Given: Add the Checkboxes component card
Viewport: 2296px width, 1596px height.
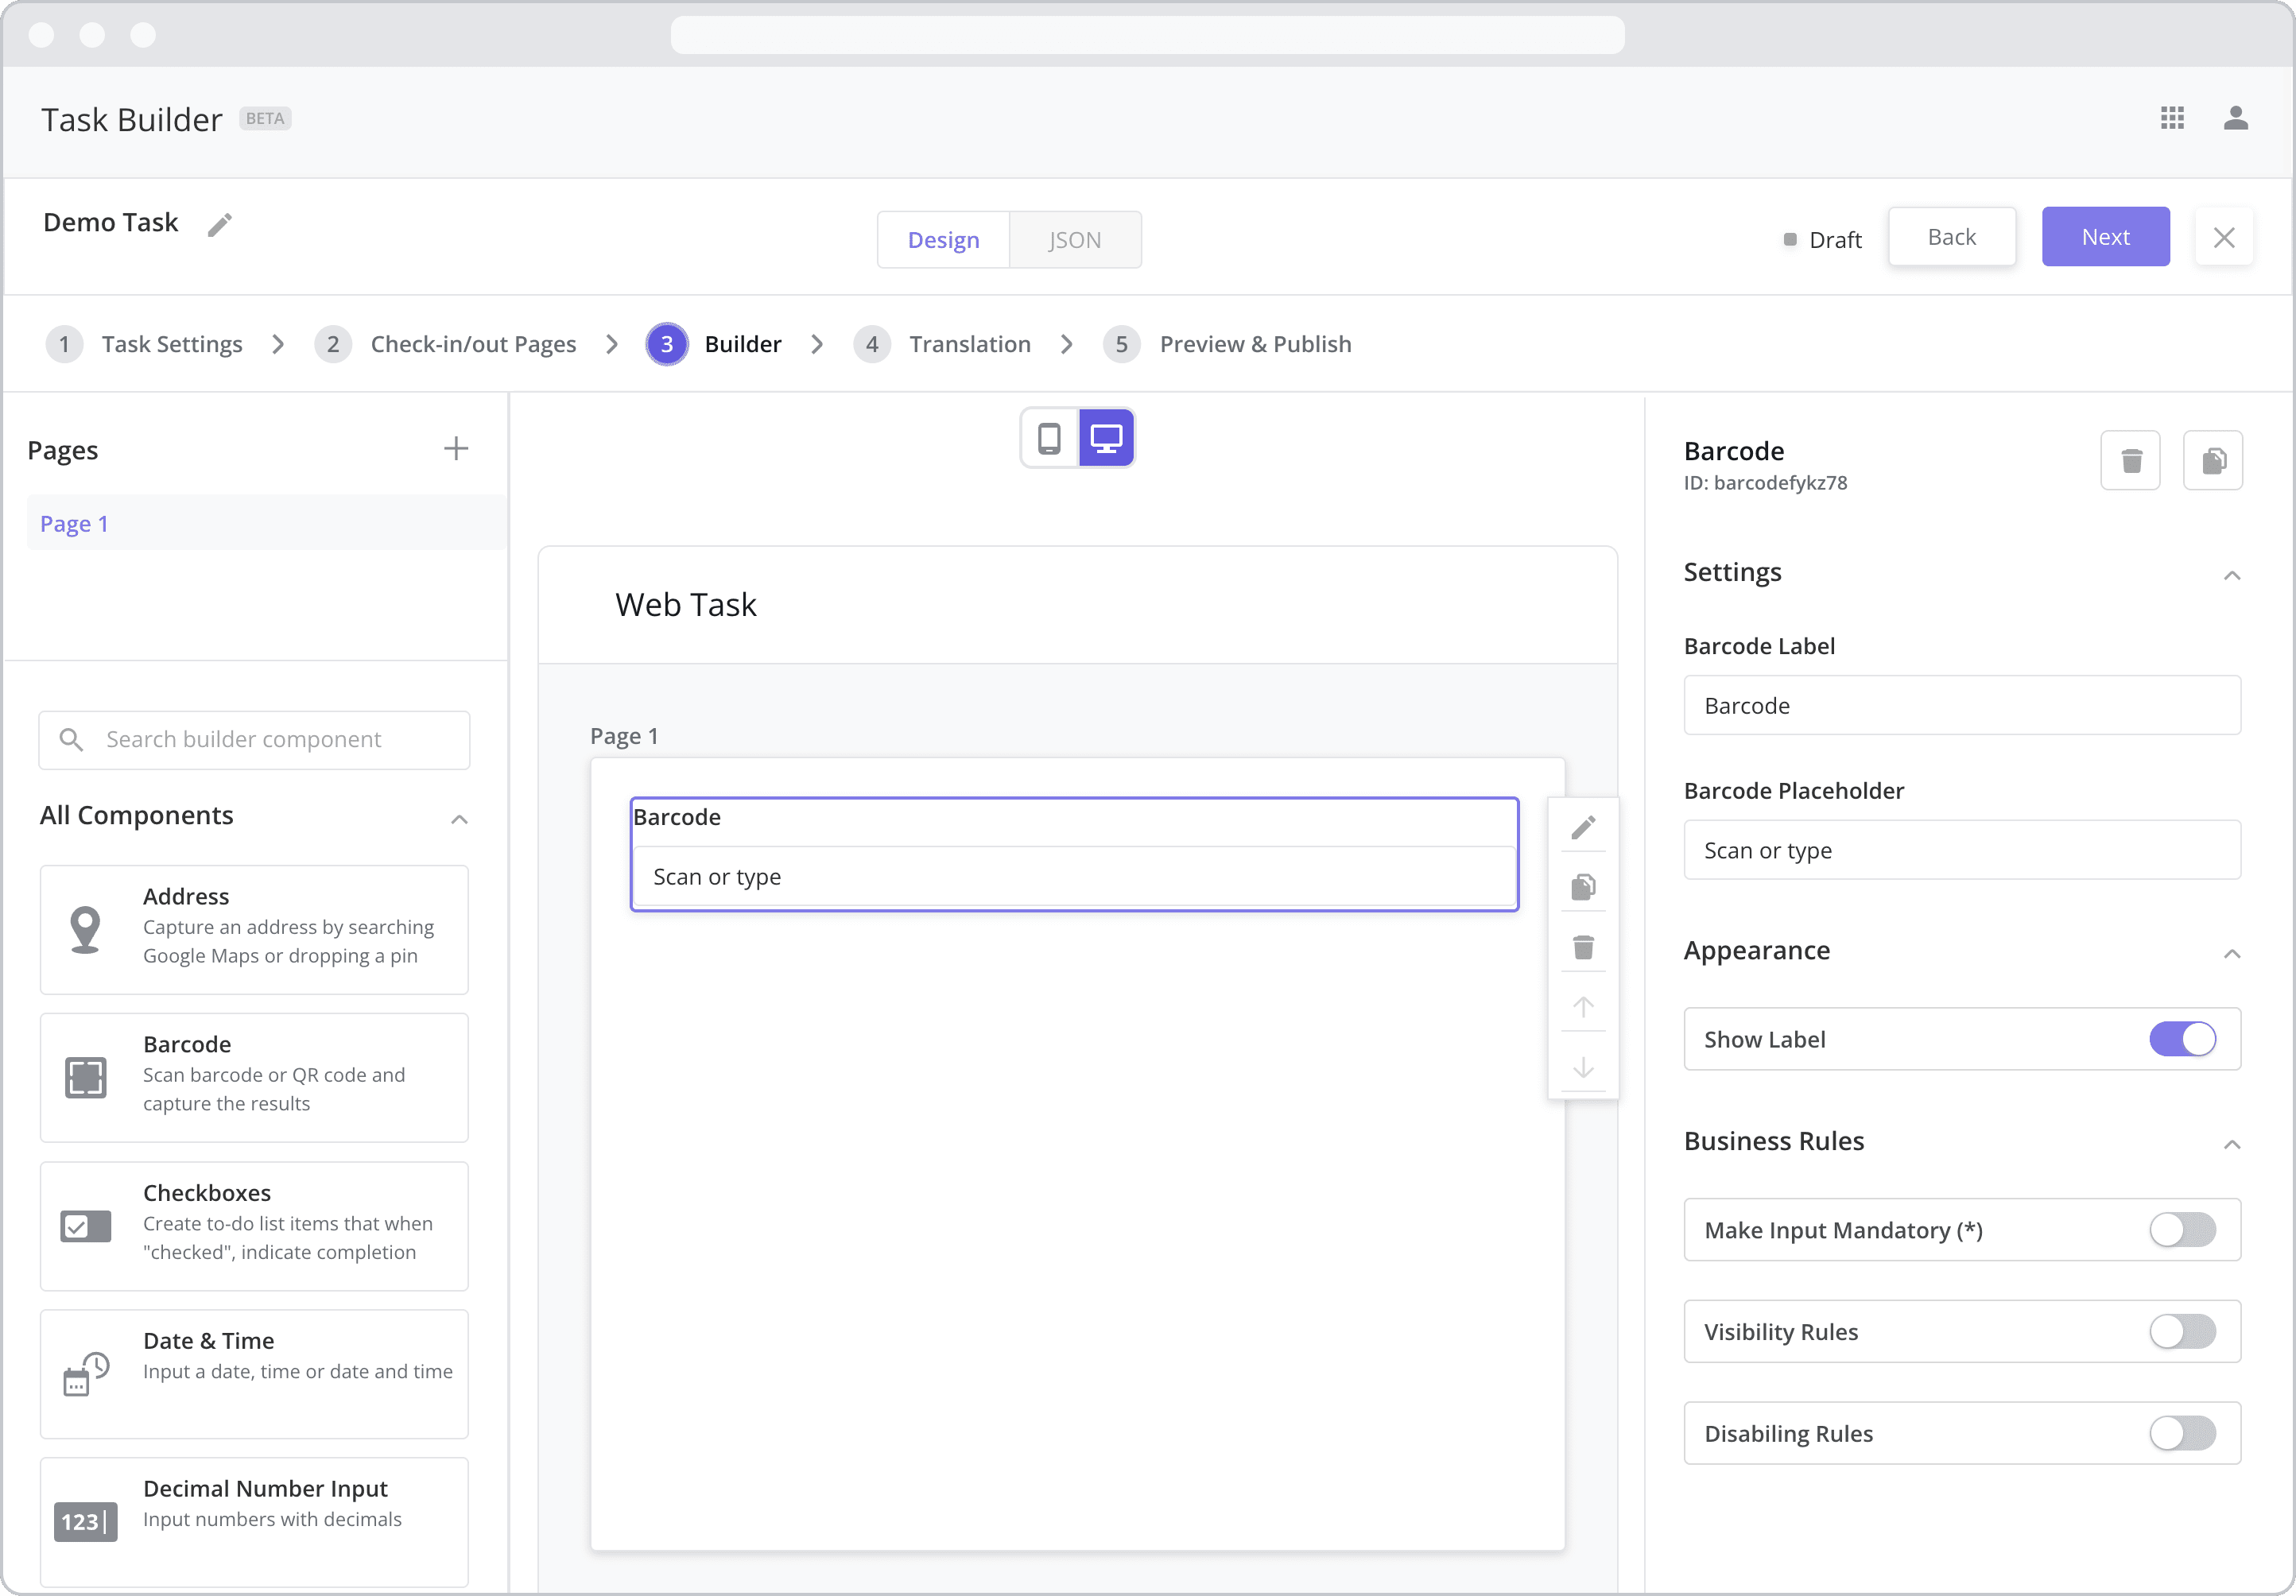Looking at the screenshot, I should (254, 1226).
